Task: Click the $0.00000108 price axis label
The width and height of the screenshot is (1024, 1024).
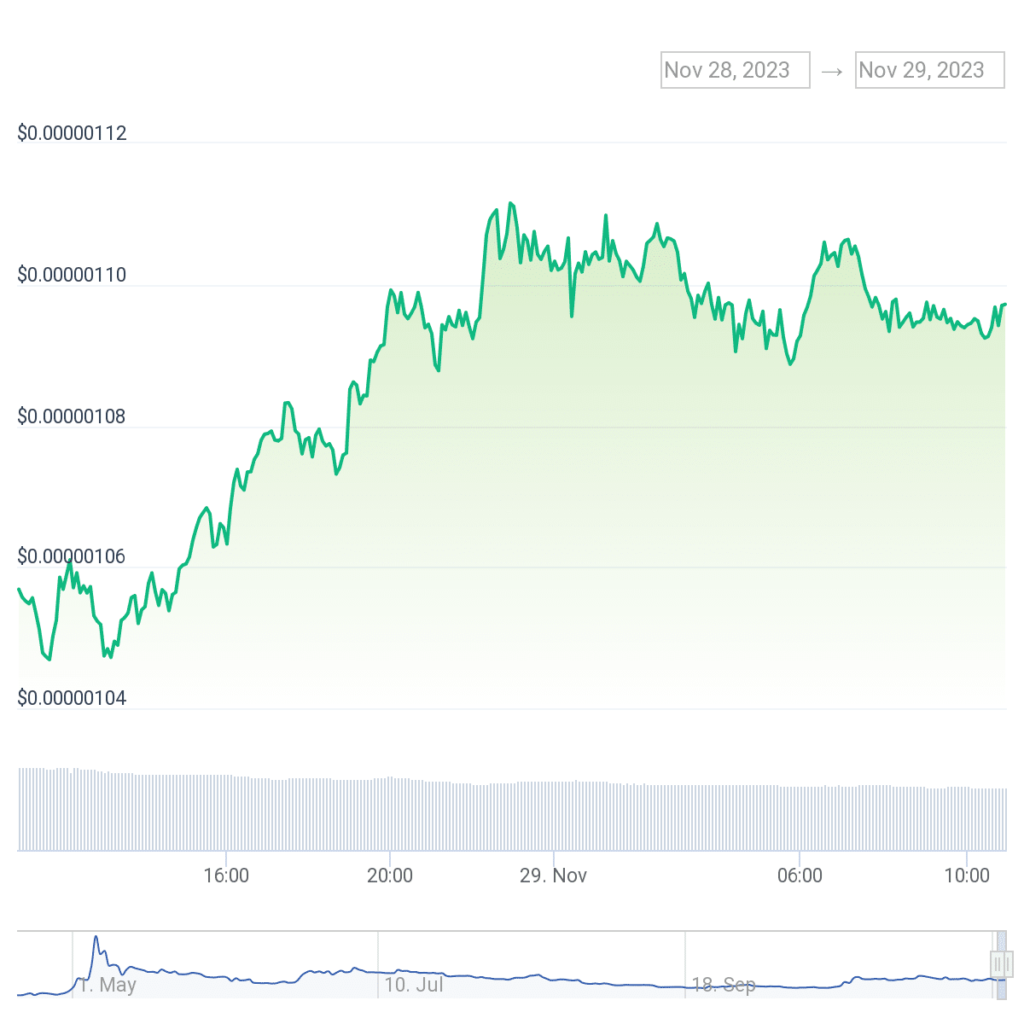Action: [x=72, y=416]
